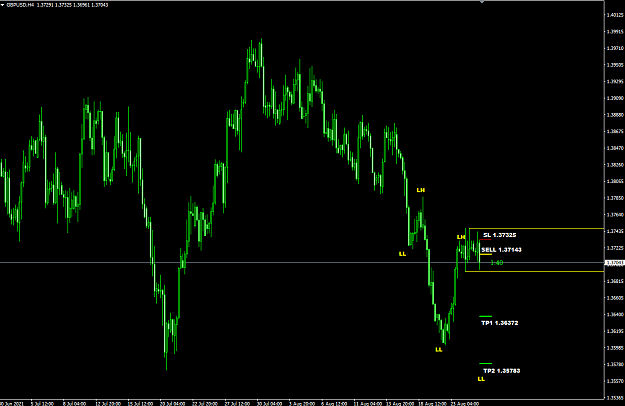Click the chart shift triangle on top edge

tap(482, 2)
